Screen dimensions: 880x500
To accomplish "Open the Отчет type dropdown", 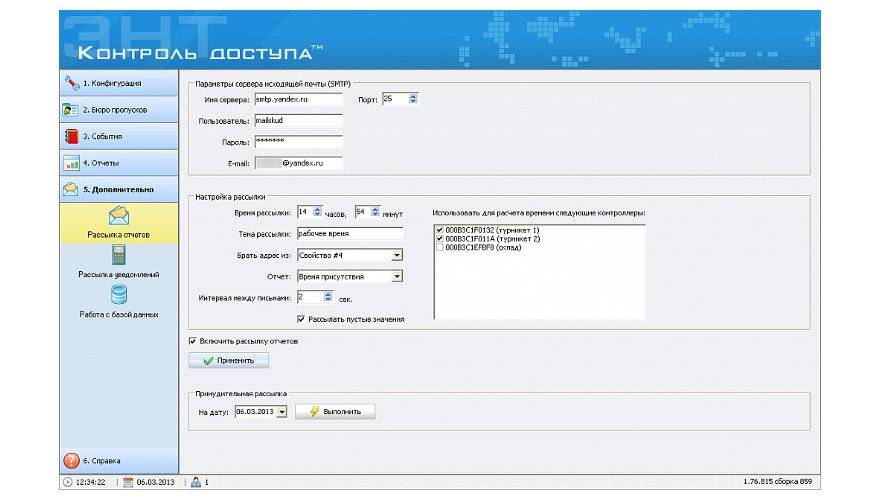I will pyautogui.click(x=397, y=276).
